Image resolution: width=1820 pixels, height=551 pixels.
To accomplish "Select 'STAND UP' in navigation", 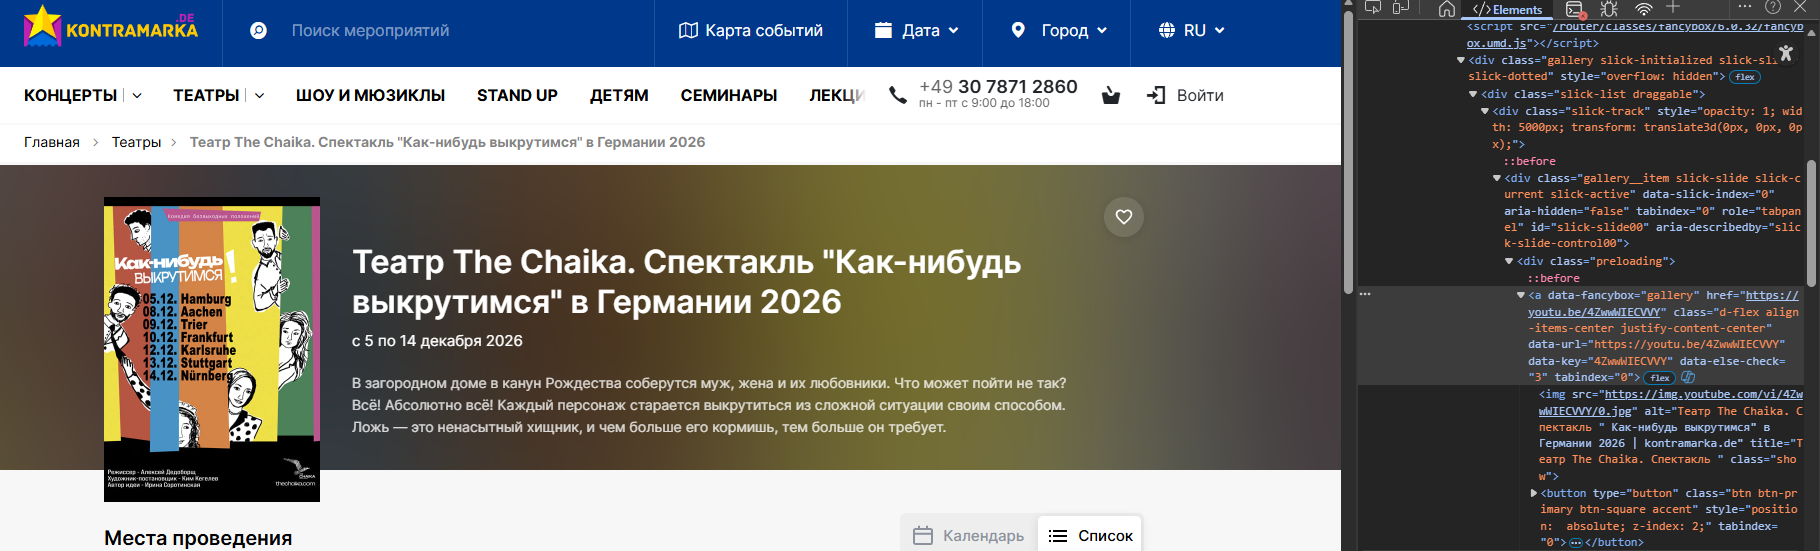I will click(x=517, y=96).
